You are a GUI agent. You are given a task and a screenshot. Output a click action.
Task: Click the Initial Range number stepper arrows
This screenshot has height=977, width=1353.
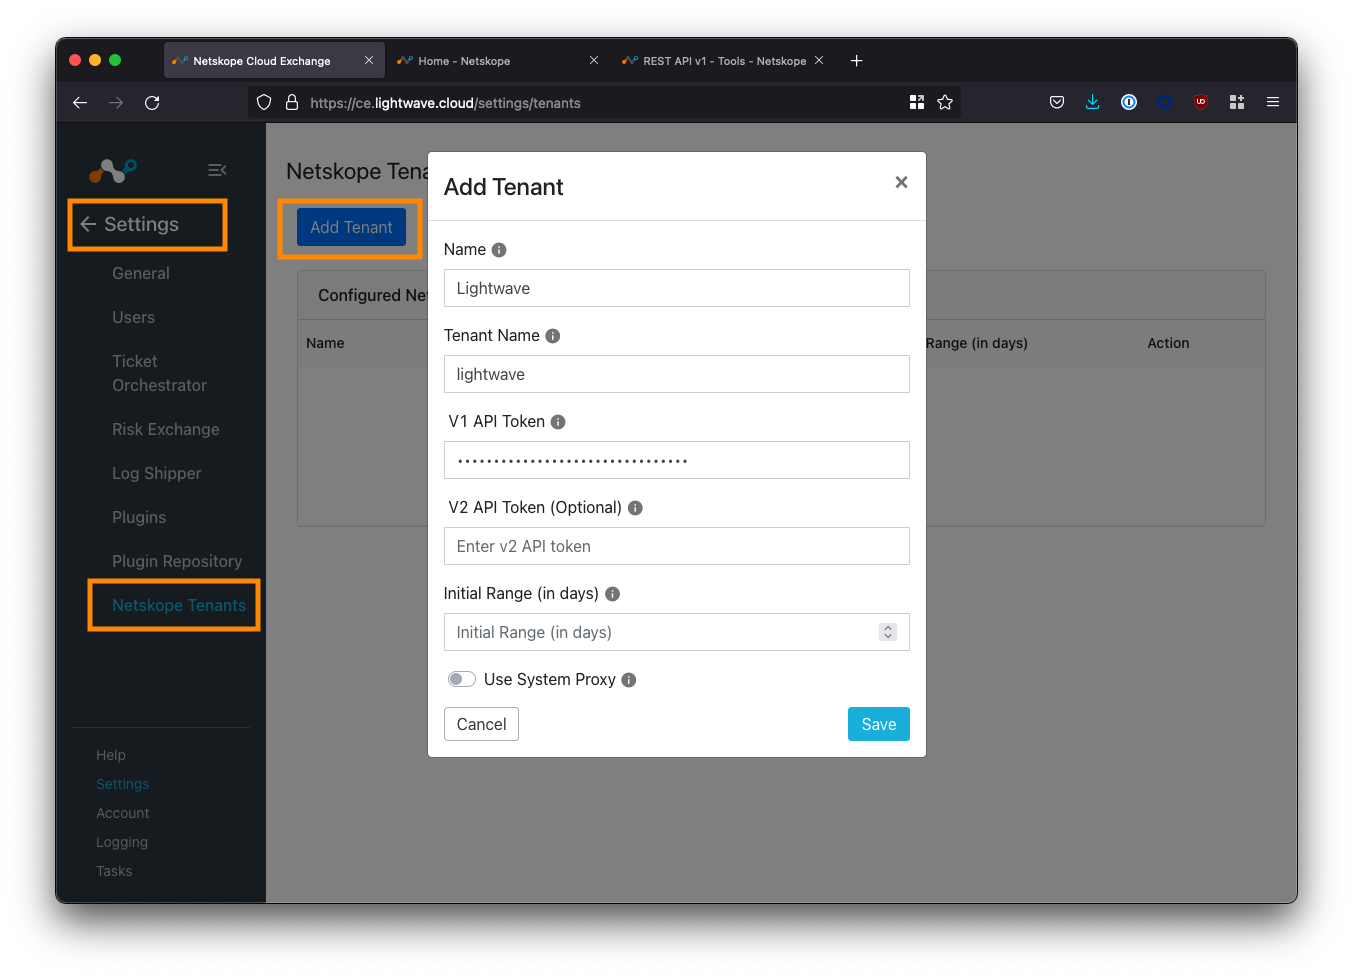[887, 632]
